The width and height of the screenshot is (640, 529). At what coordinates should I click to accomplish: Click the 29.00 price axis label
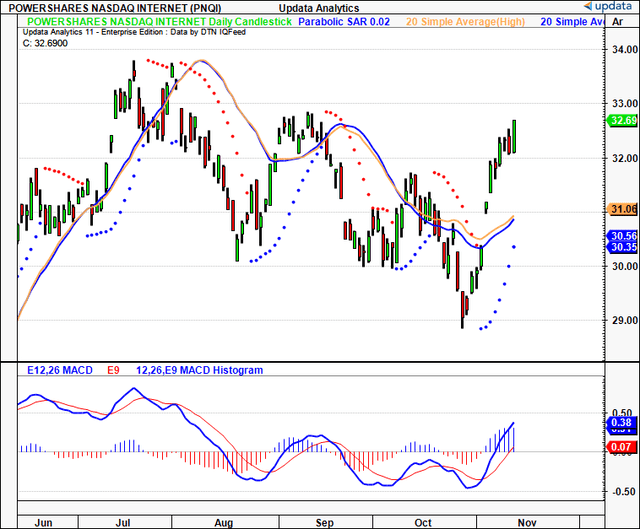point(624,320)
